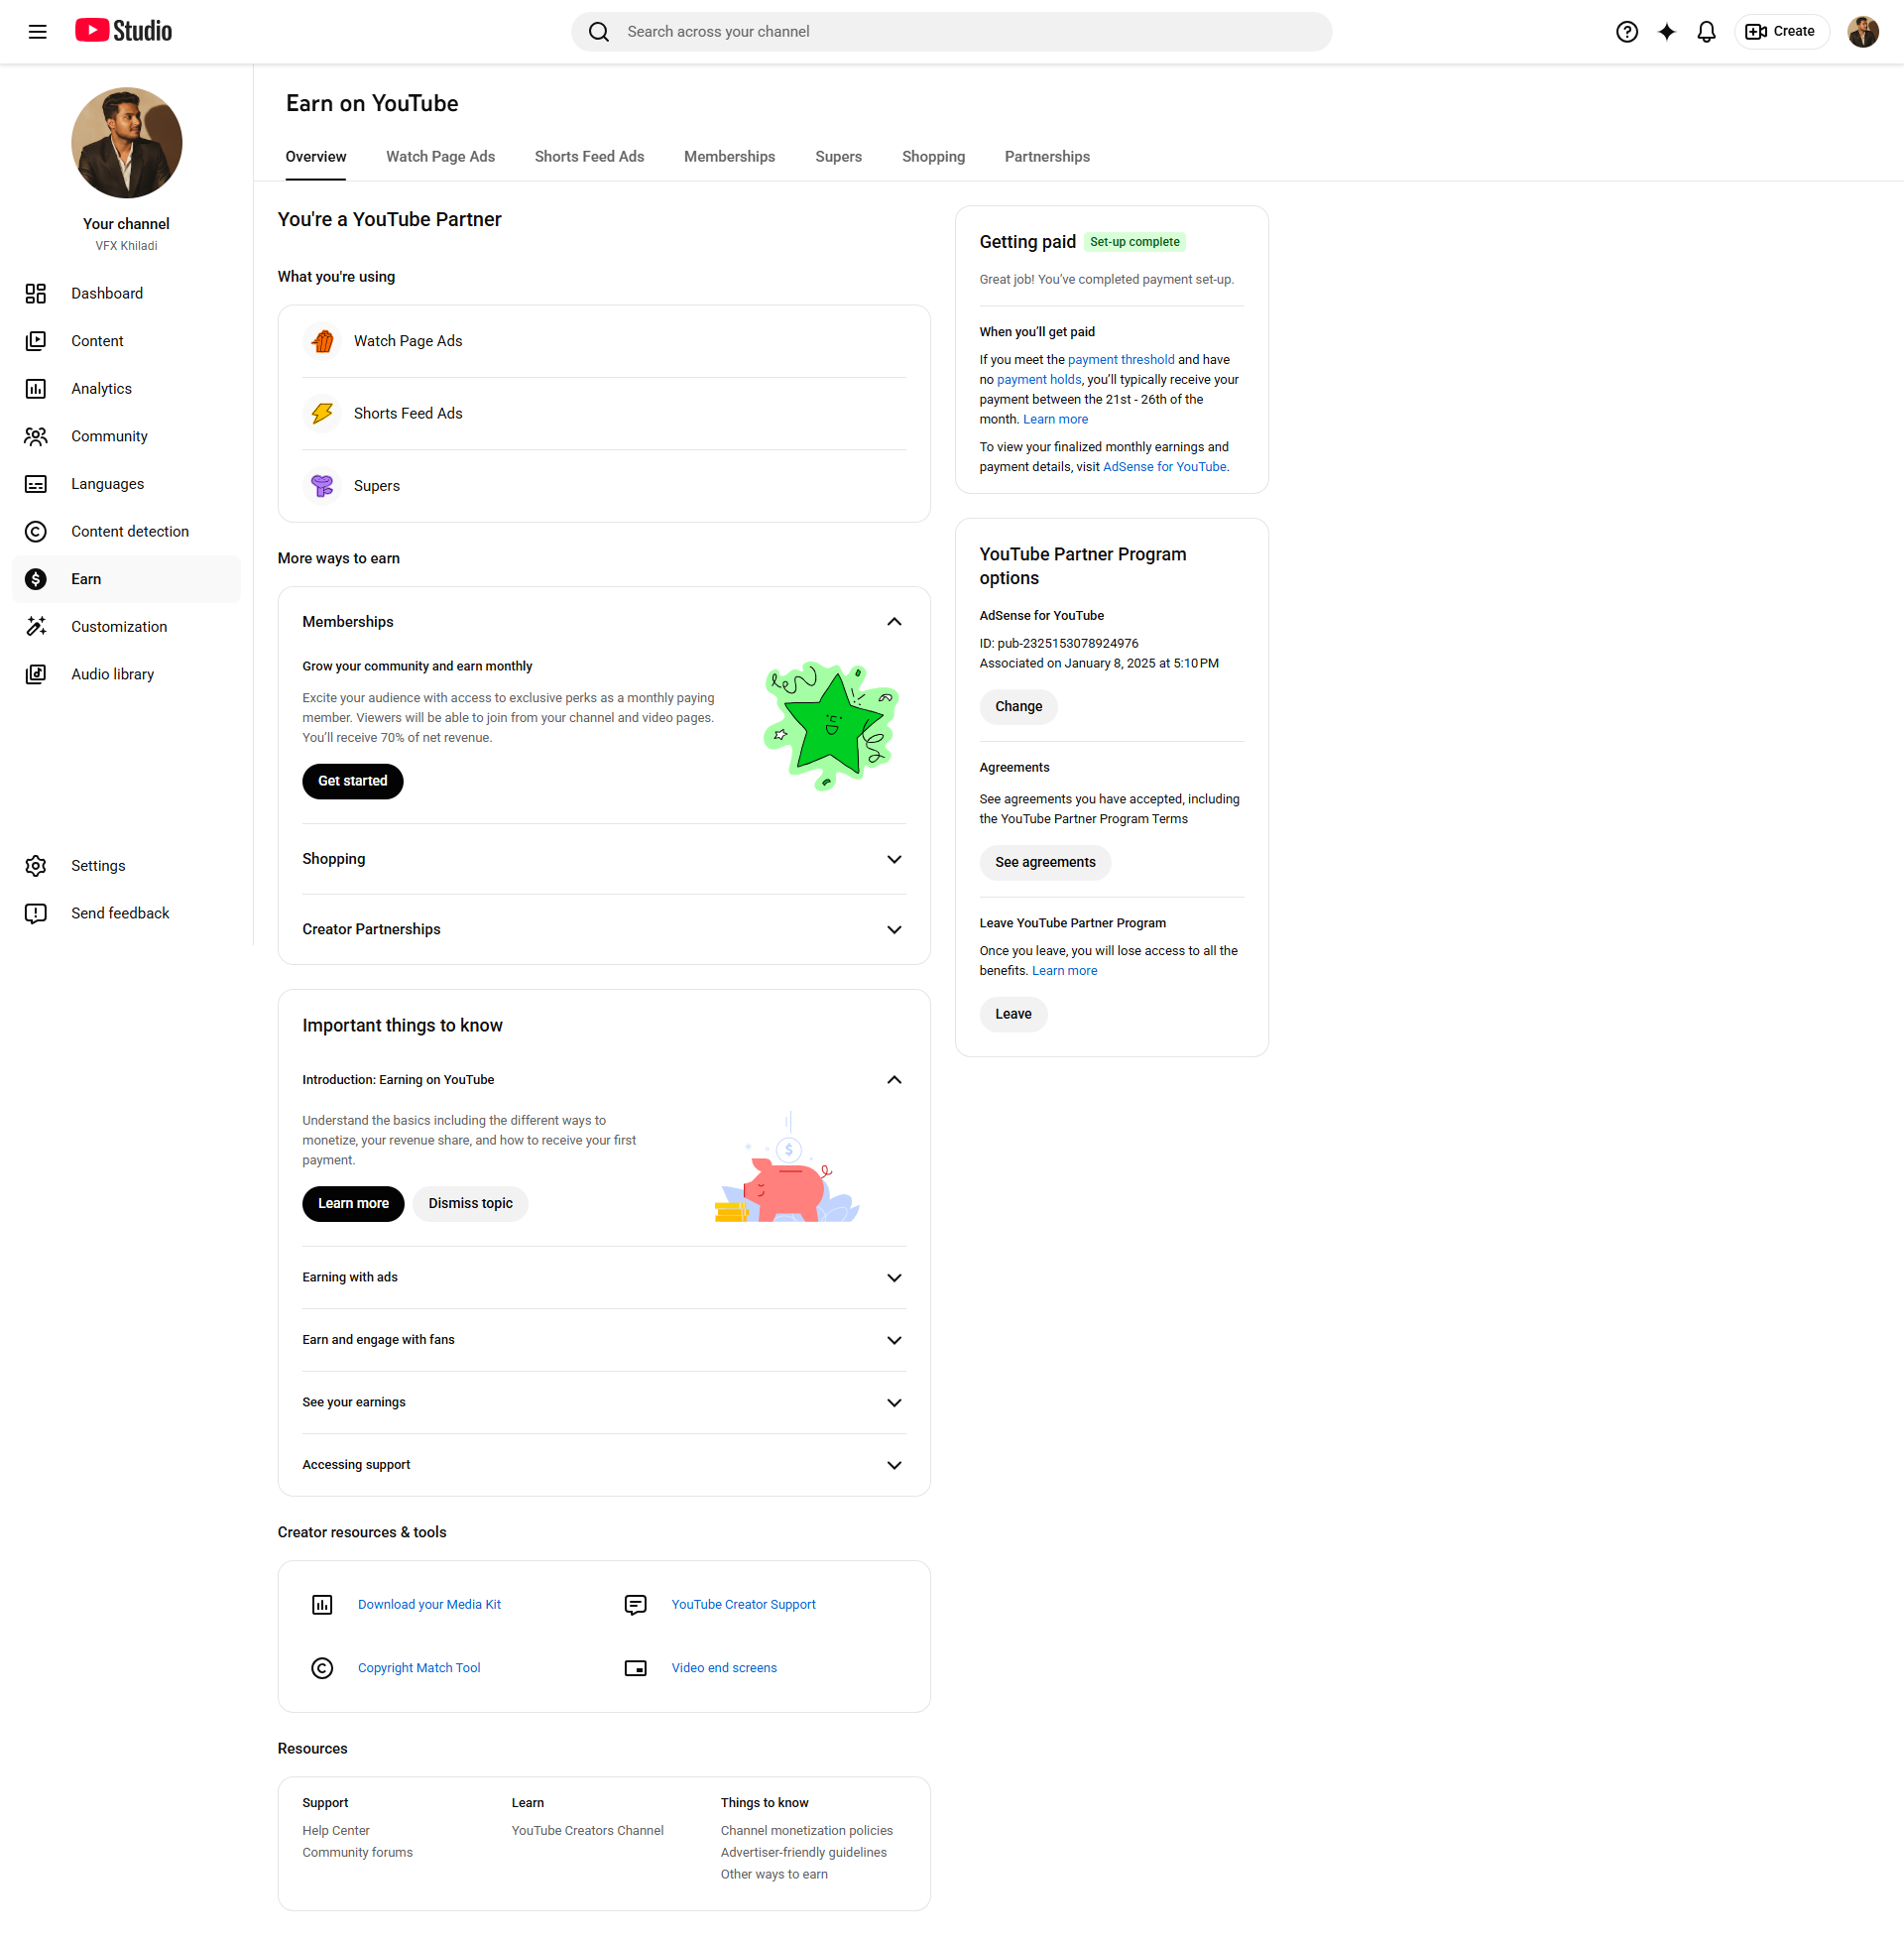This screenshot has width=1904, height=1943.
Task: Open Customization from the sidebar
Action: pos(118,627)
